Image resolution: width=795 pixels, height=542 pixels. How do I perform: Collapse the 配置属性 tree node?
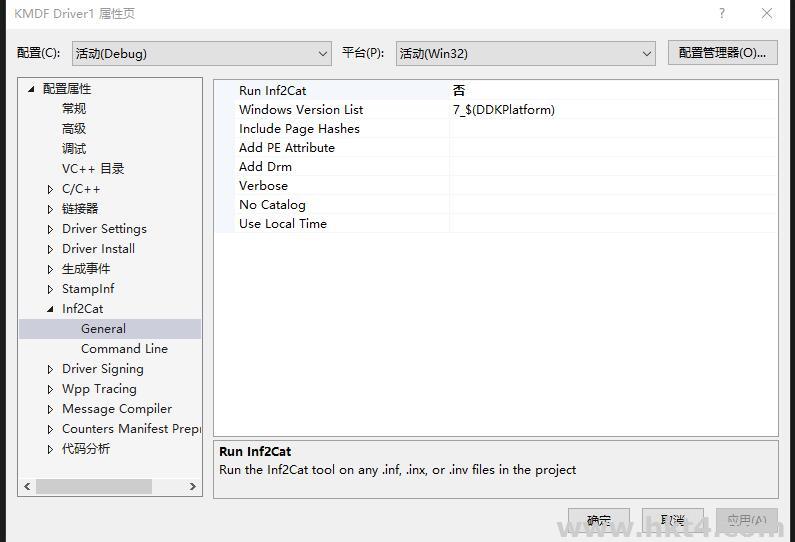pyautogui.click(x=31, y=89)
